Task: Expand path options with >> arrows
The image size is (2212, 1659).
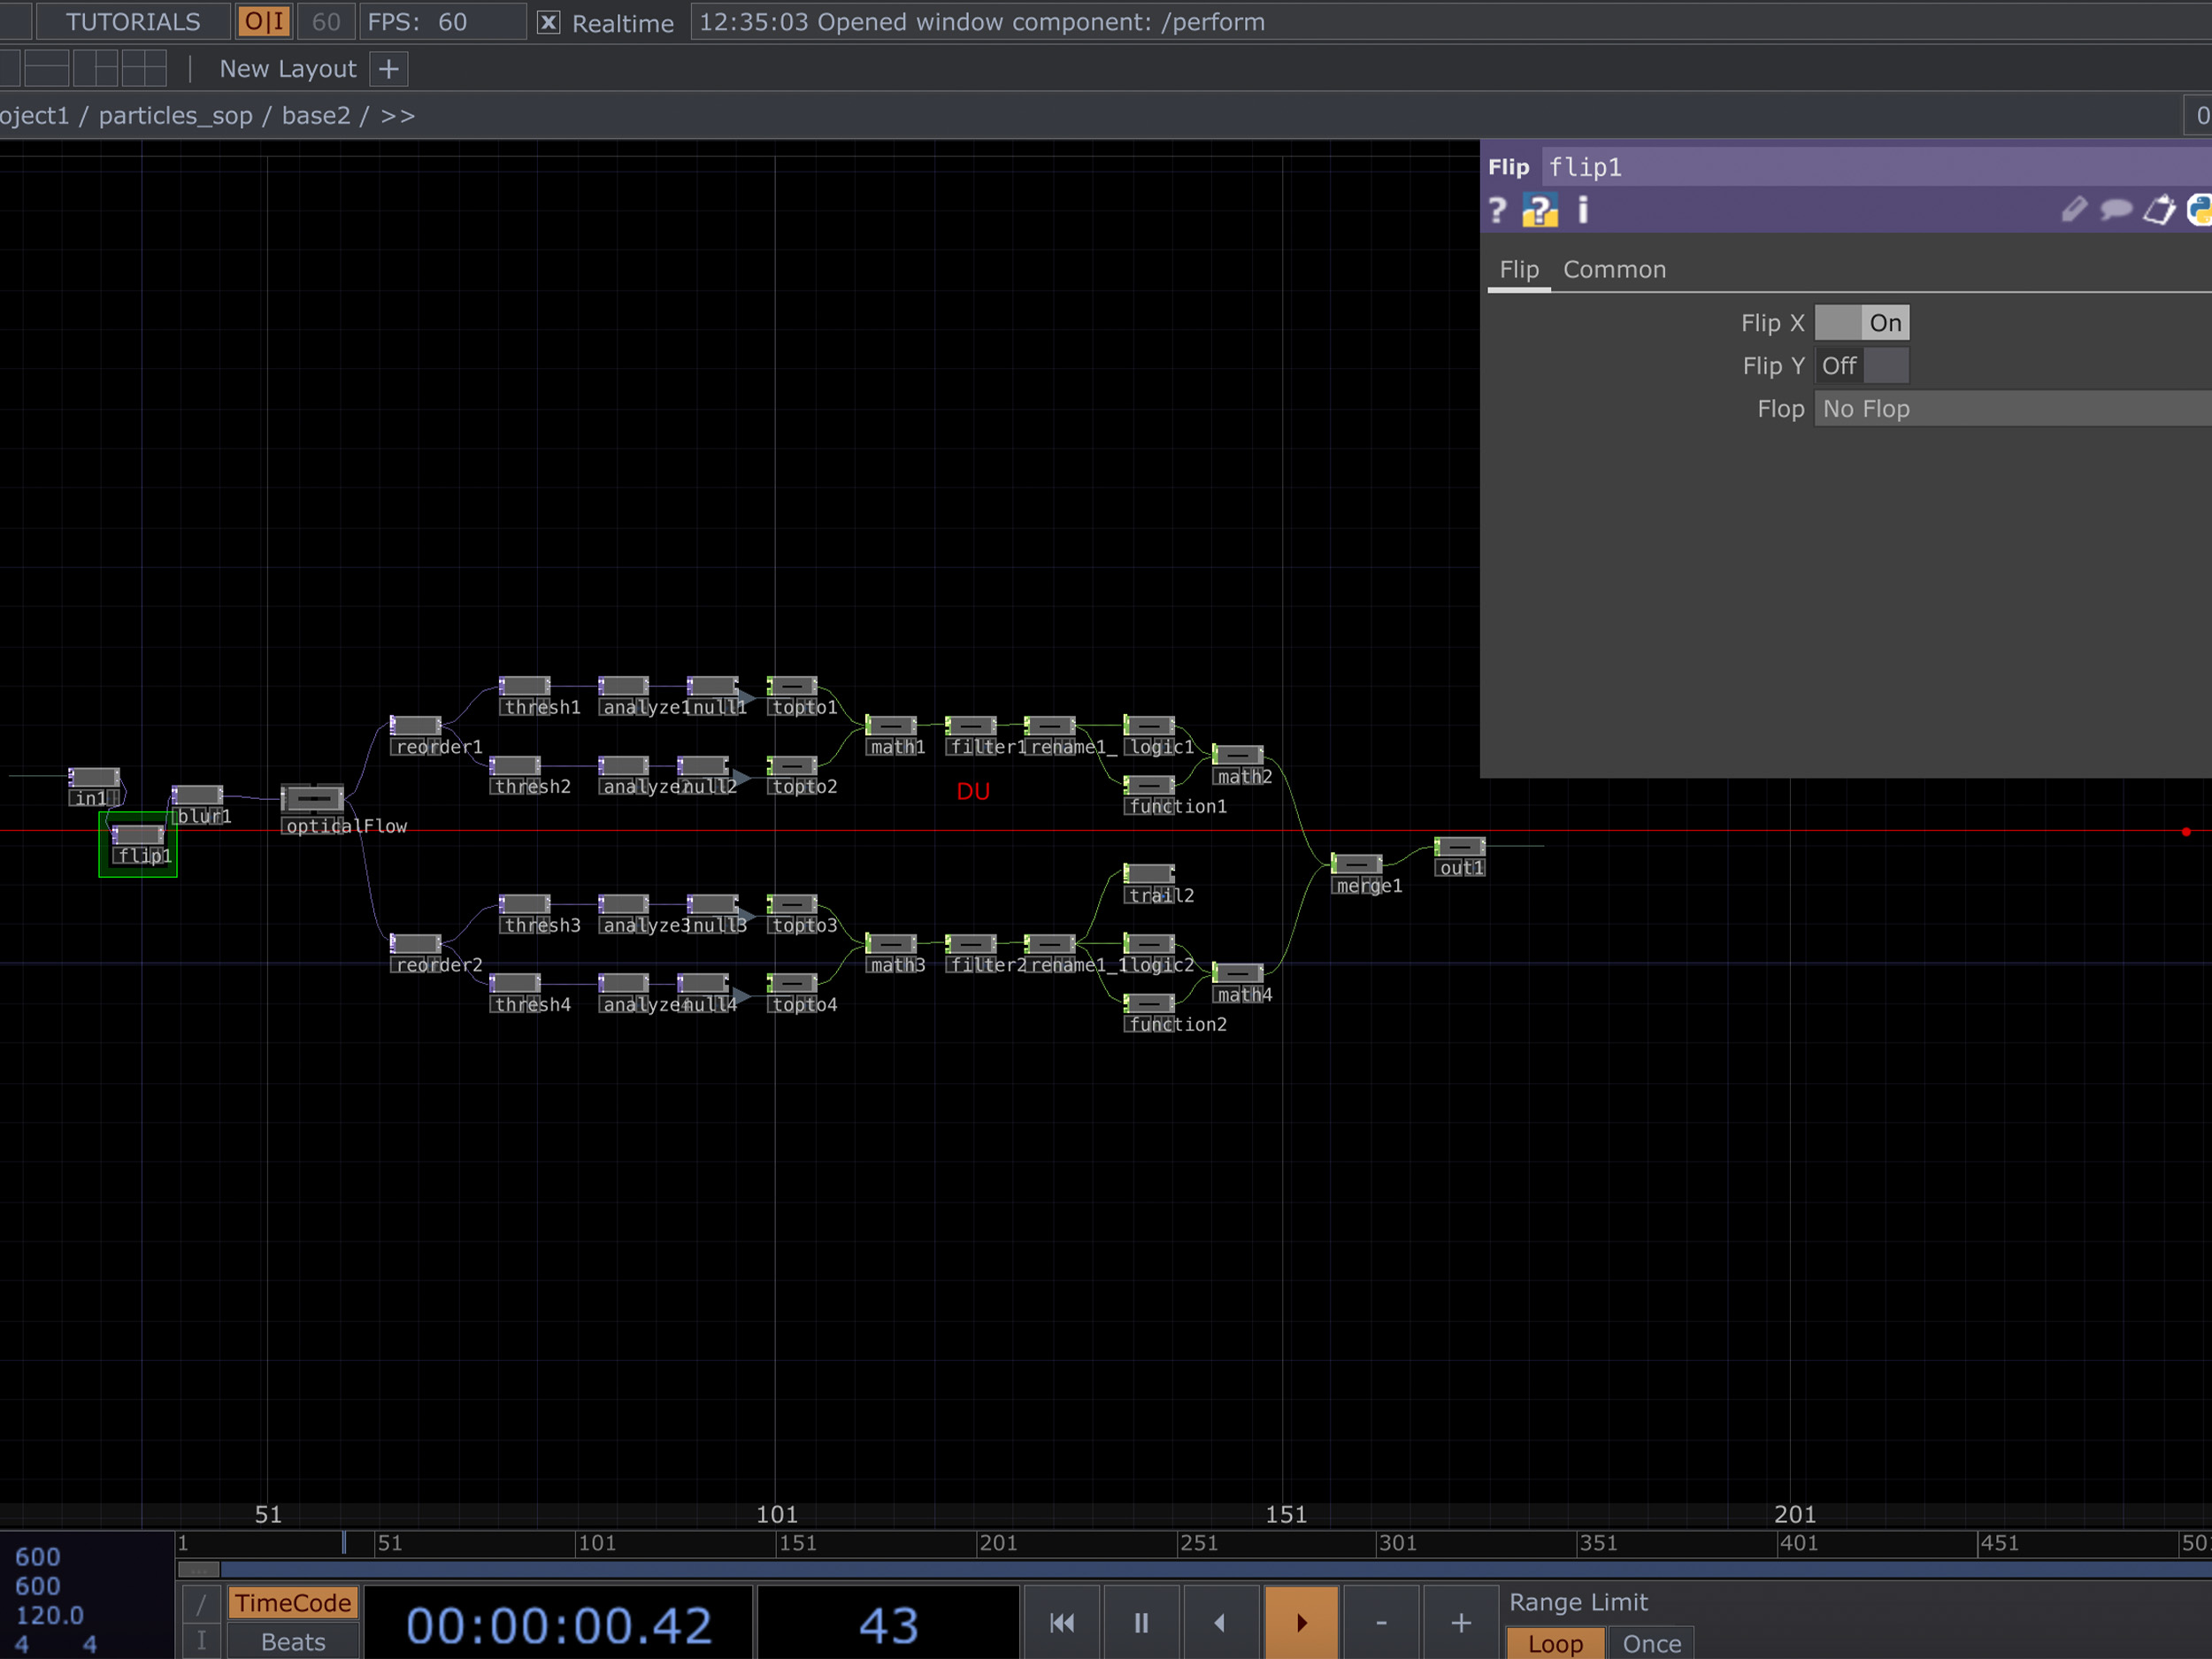Action: coord(398,116)
